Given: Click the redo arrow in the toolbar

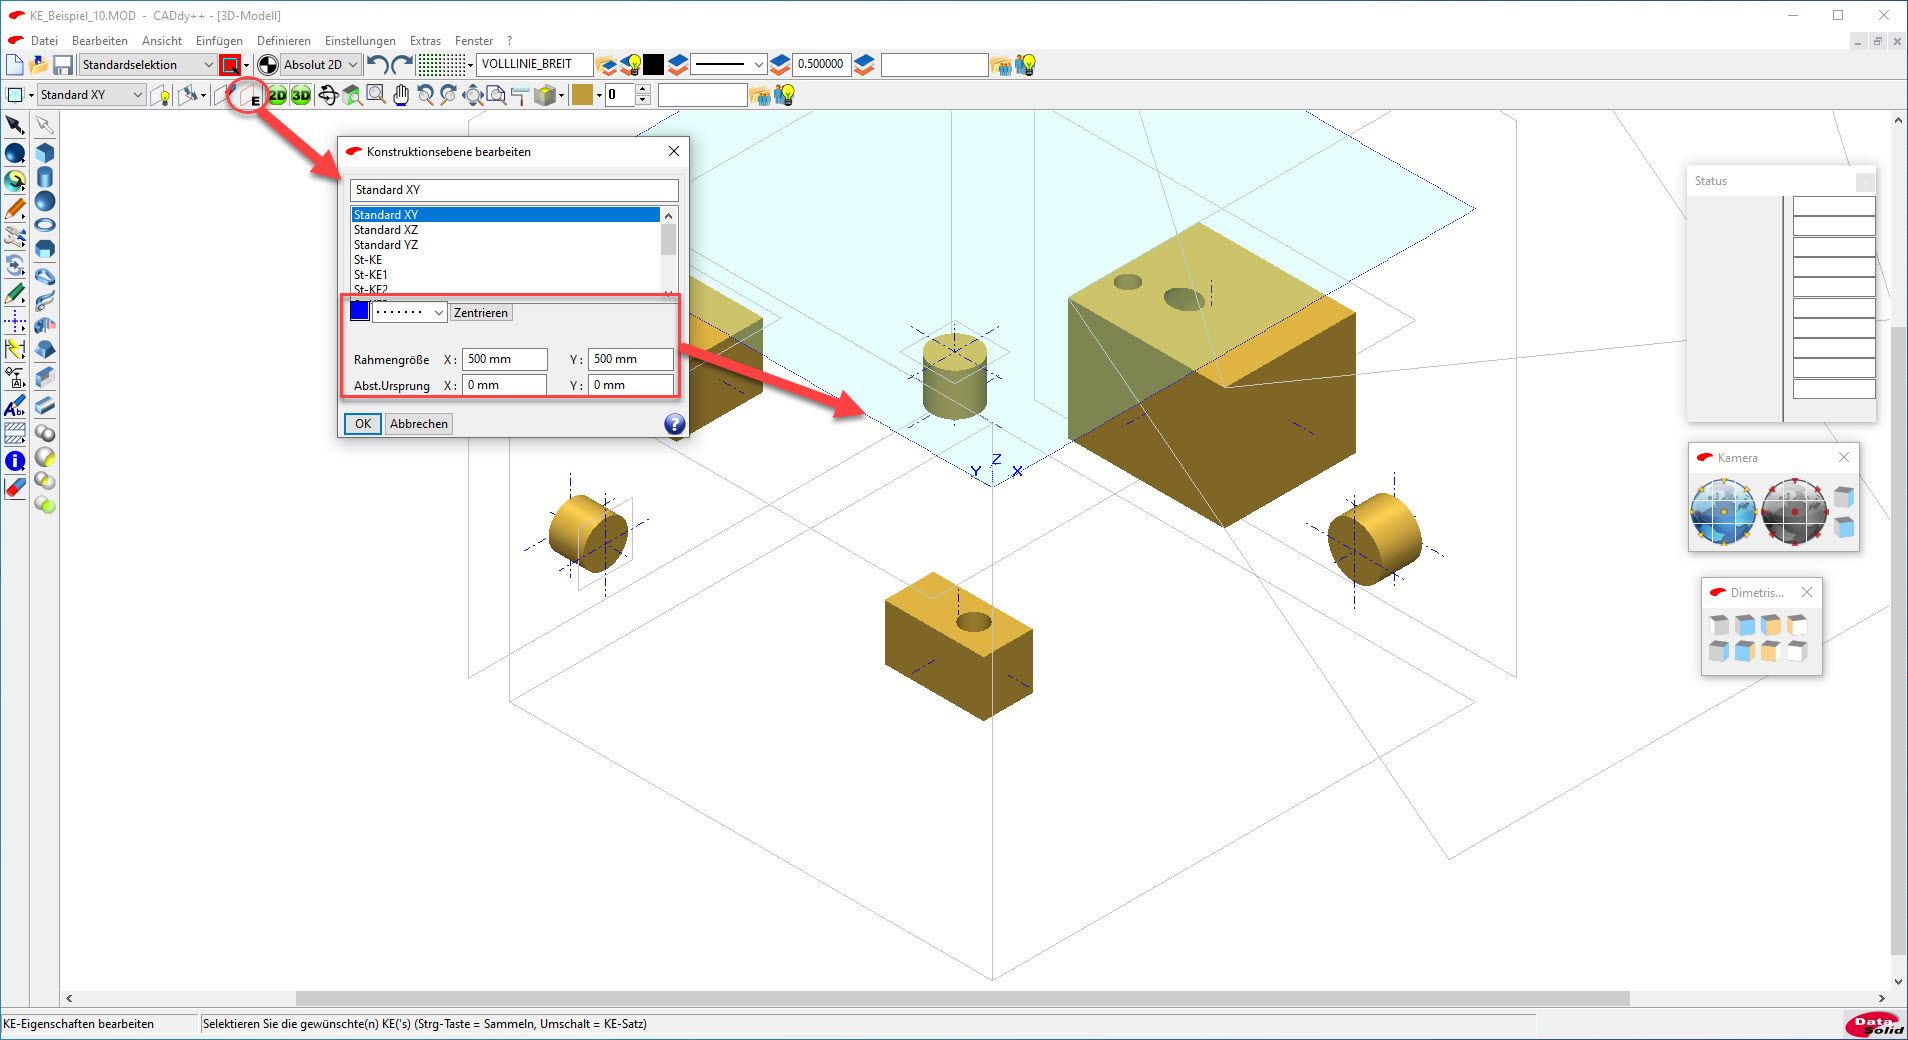Looking at the screenshot, I should (x=402, y=65).
